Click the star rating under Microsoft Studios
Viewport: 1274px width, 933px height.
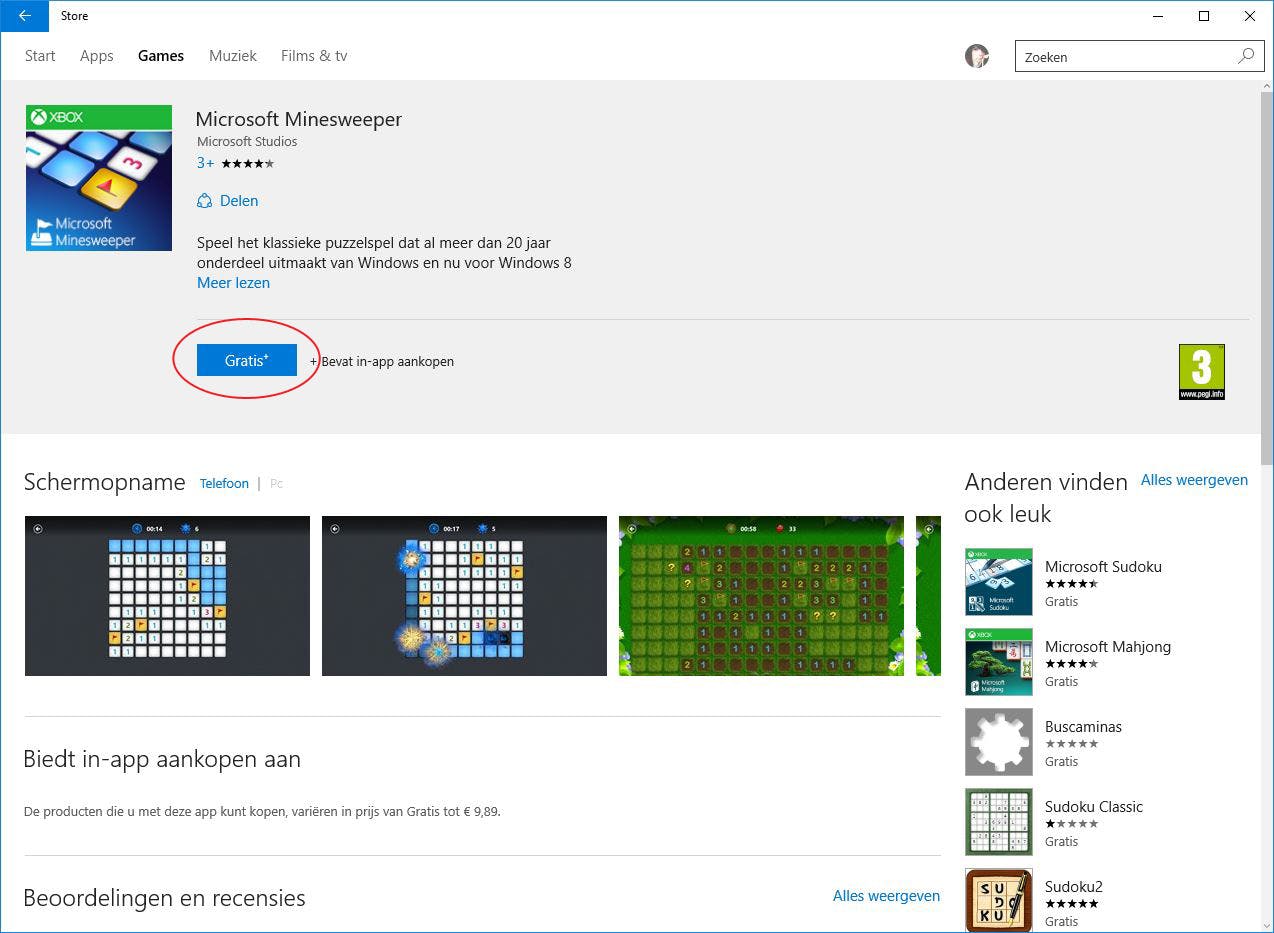pos(247,163)
